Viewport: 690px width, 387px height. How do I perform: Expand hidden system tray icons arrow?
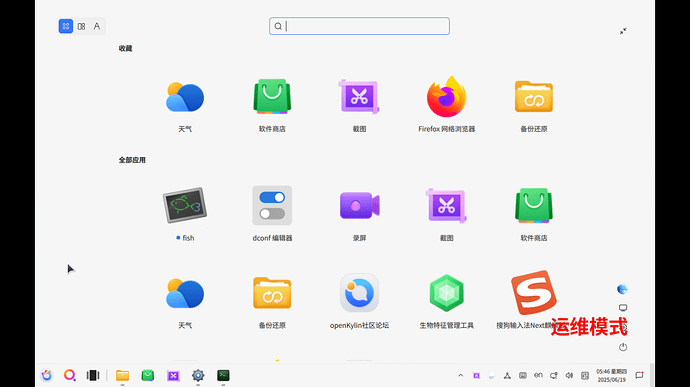tap(461, 376)
